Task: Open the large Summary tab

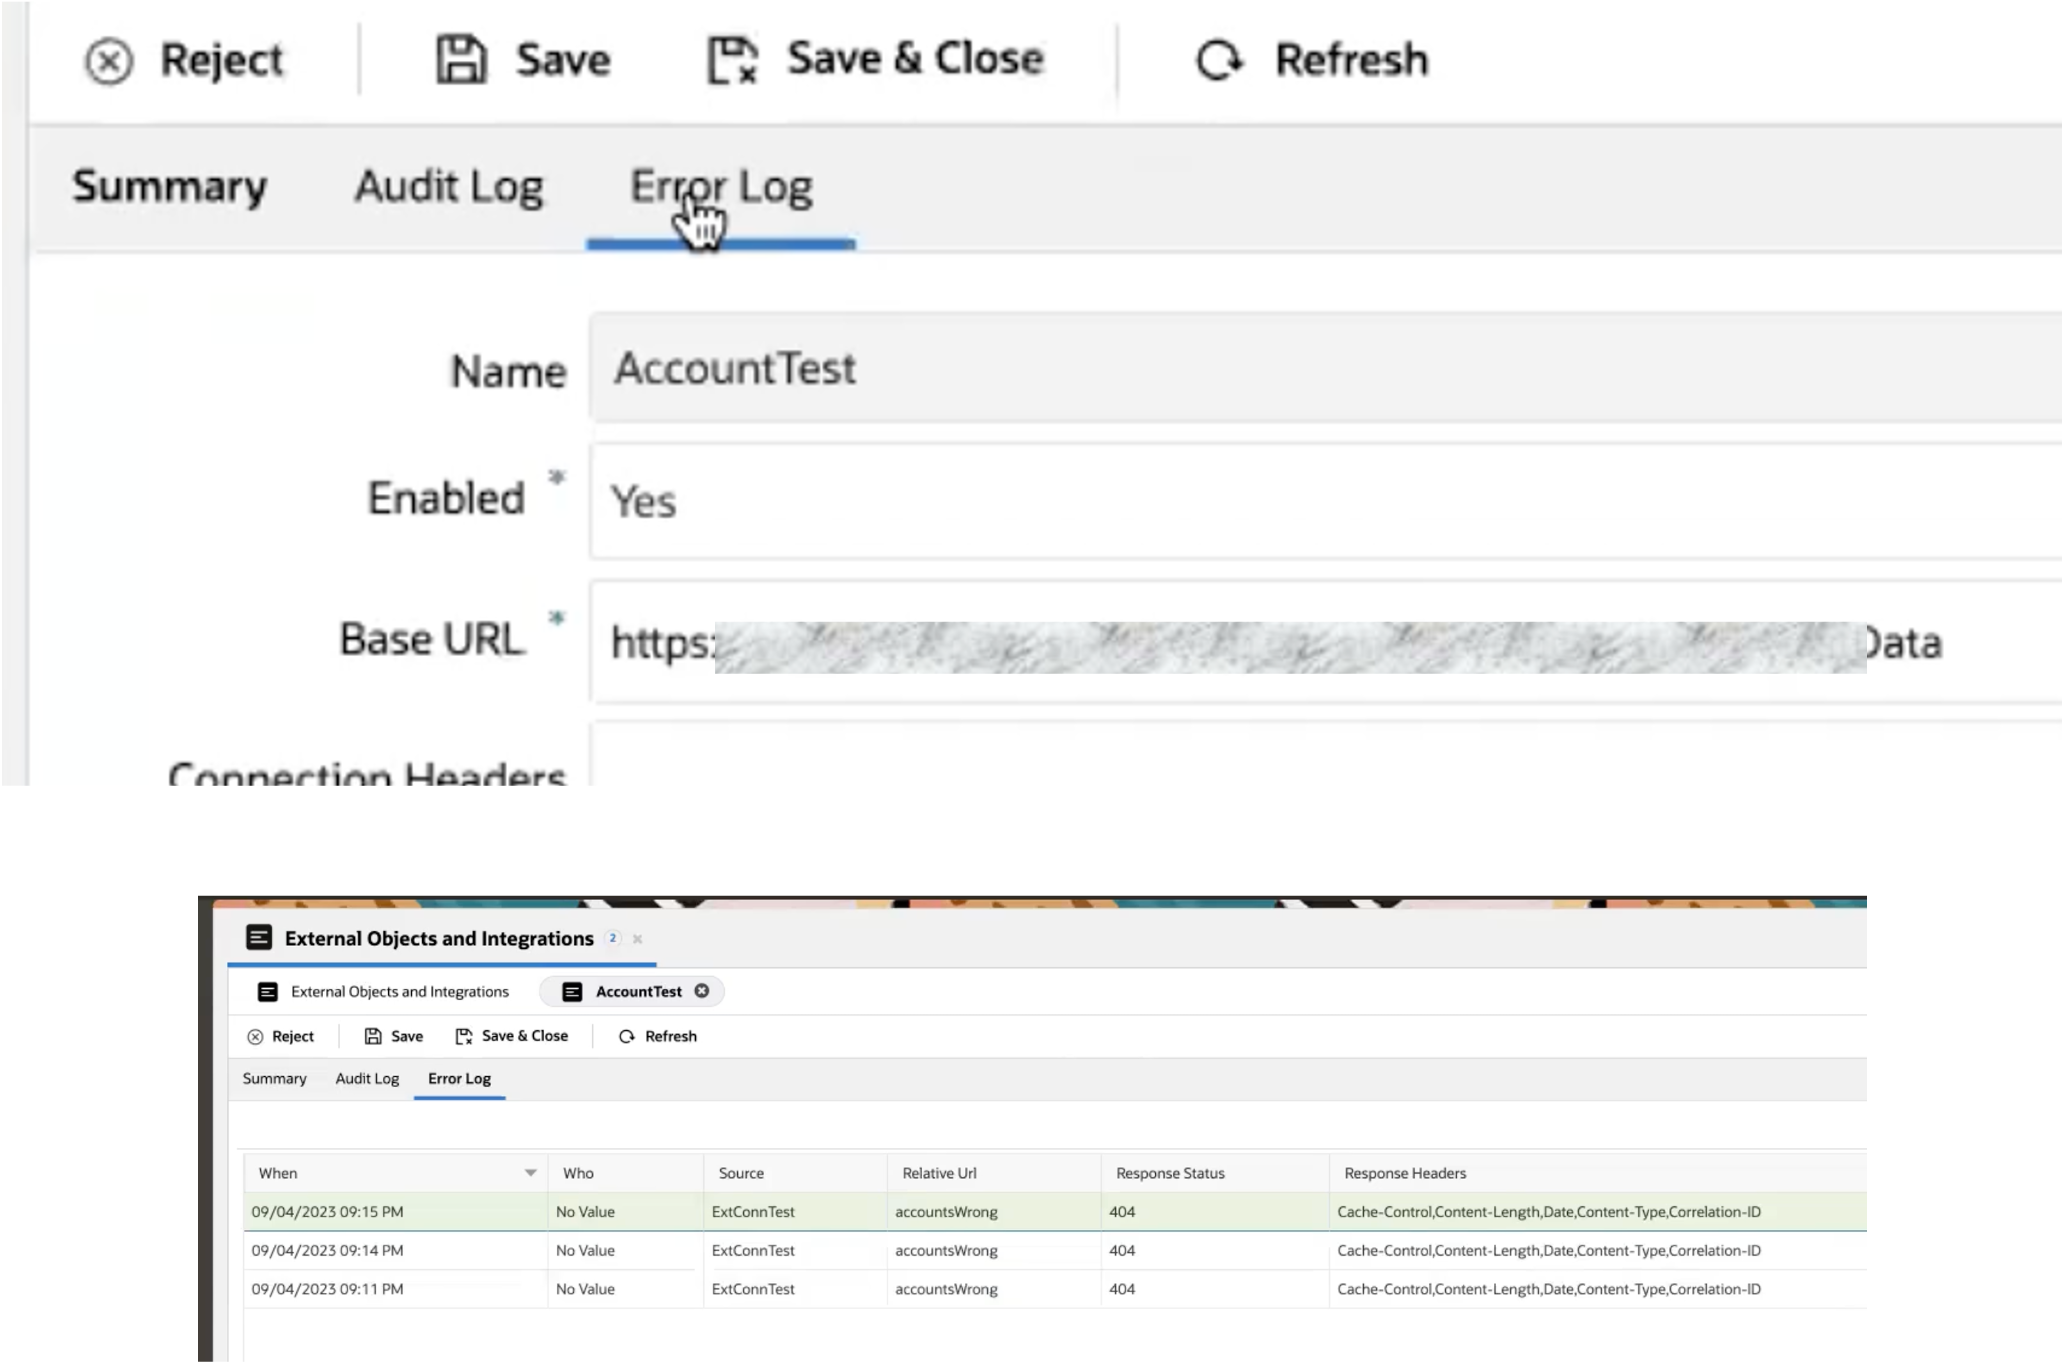Action: pos(170,187)
